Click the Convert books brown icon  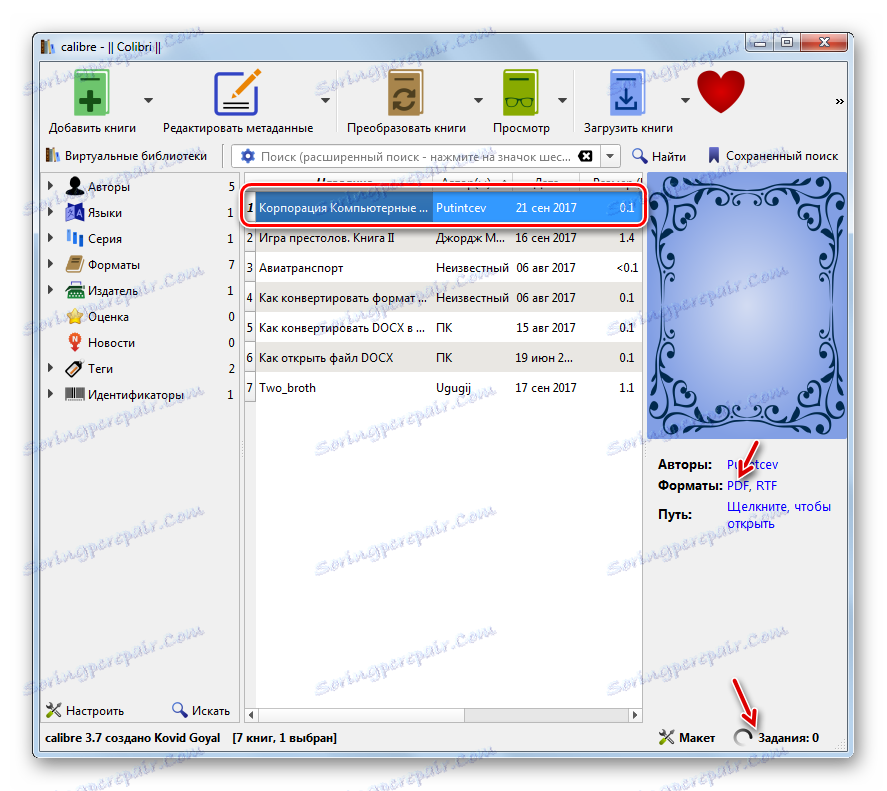click(x=405, y=93)
